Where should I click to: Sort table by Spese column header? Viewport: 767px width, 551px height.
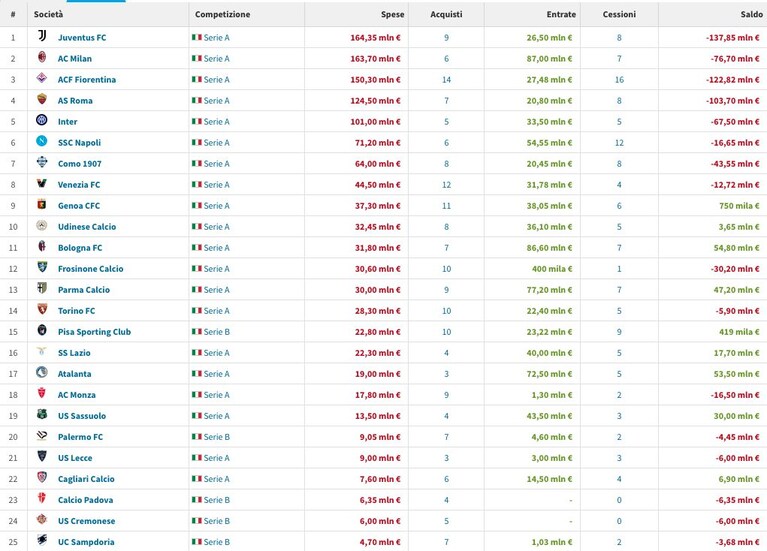coord(392,14)
